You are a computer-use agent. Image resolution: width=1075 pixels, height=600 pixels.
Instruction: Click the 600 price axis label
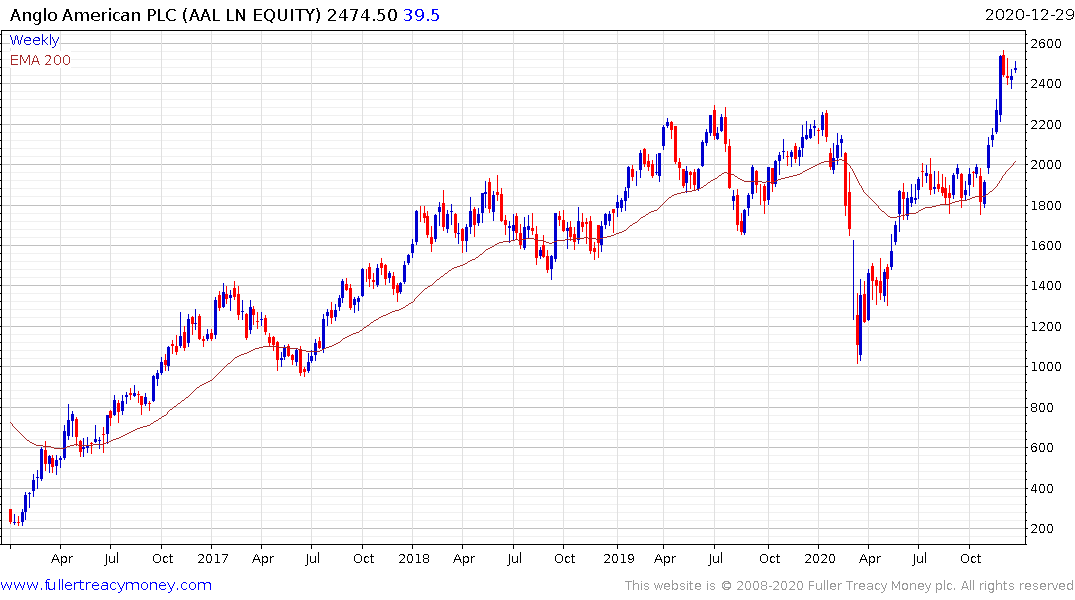(x=1042, y=448)
